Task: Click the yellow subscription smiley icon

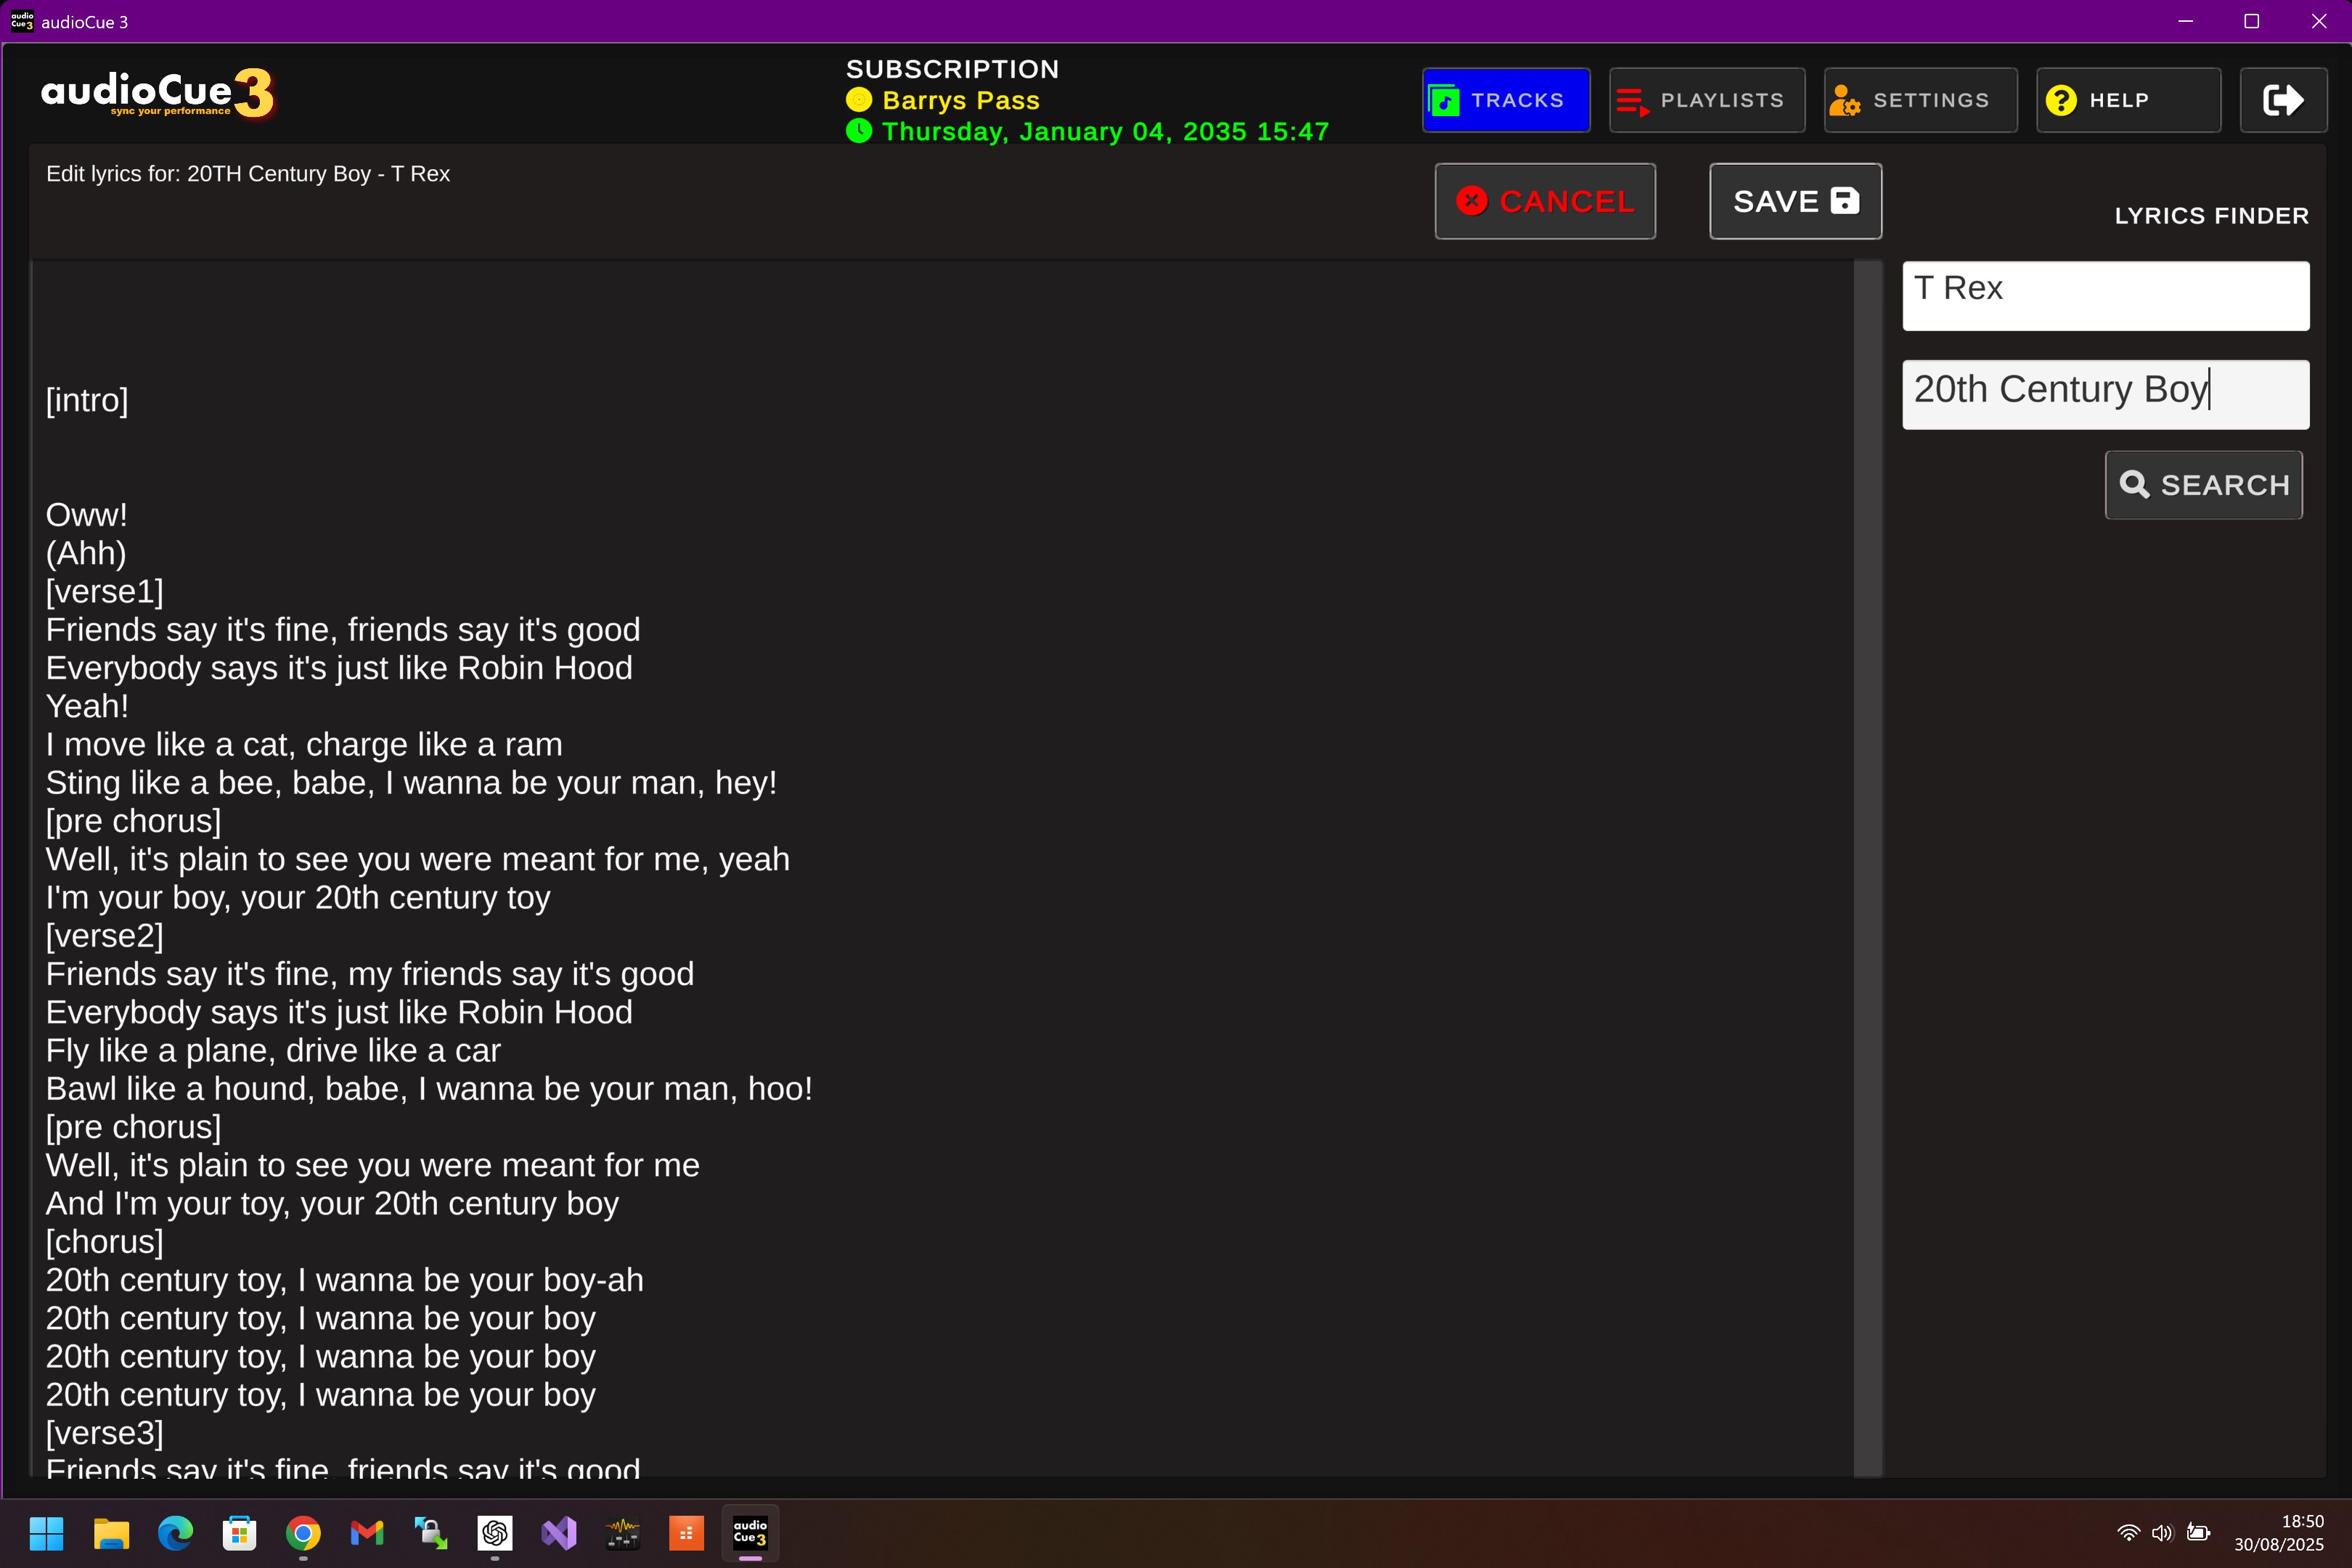Action: tap(858, 100)
